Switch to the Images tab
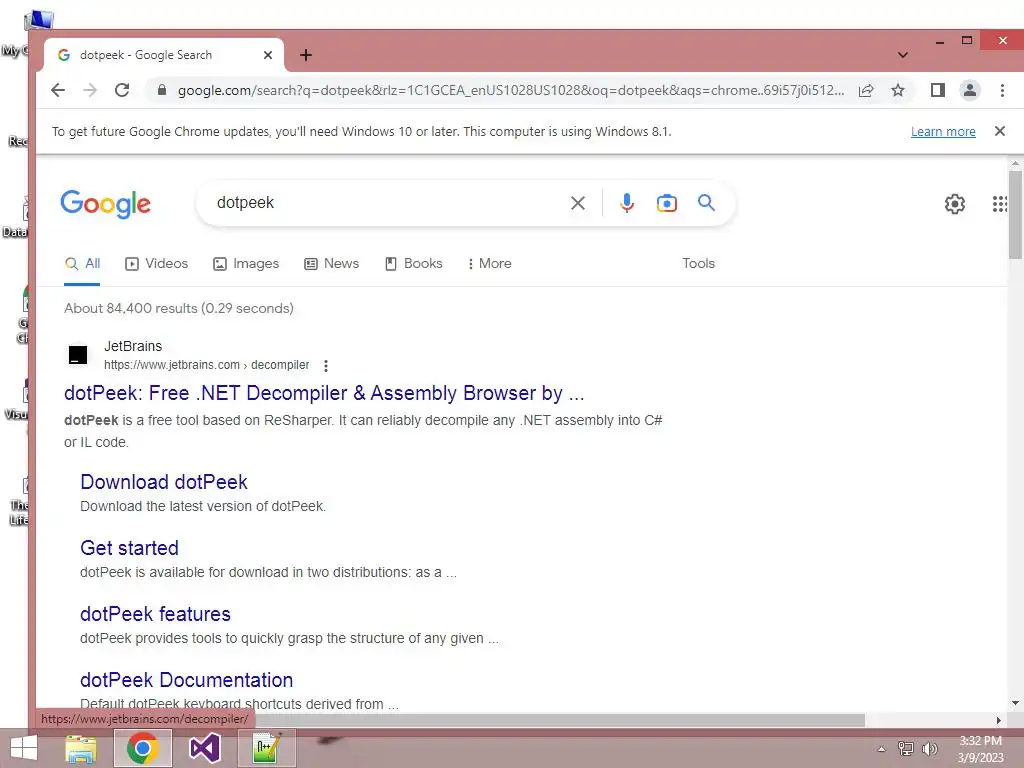 tap(246, 264)
